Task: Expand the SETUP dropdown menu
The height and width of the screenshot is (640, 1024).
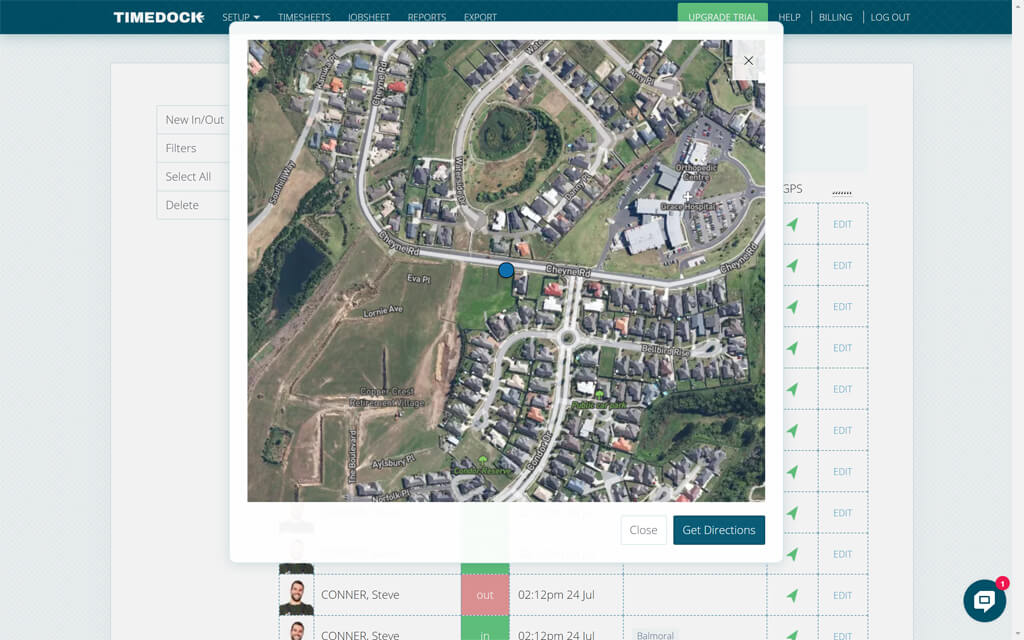Action: click(x=240, y=17)
